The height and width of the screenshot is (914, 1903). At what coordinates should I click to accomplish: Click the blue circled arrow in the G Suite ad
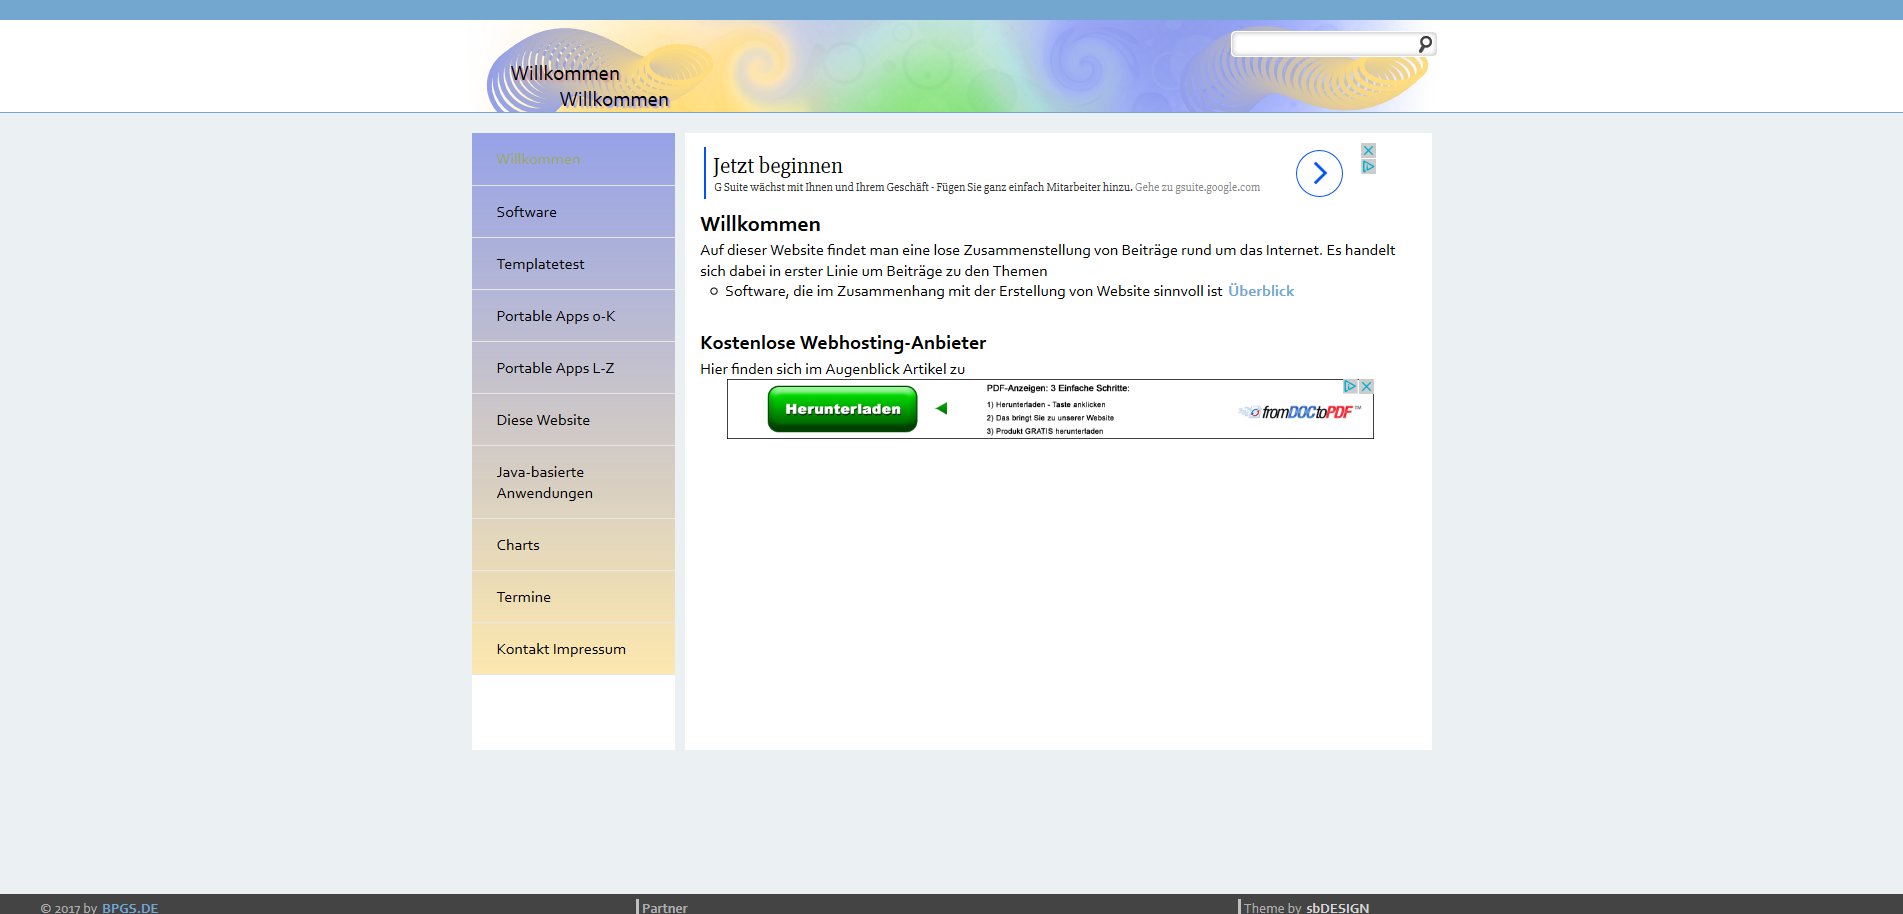1319,174
